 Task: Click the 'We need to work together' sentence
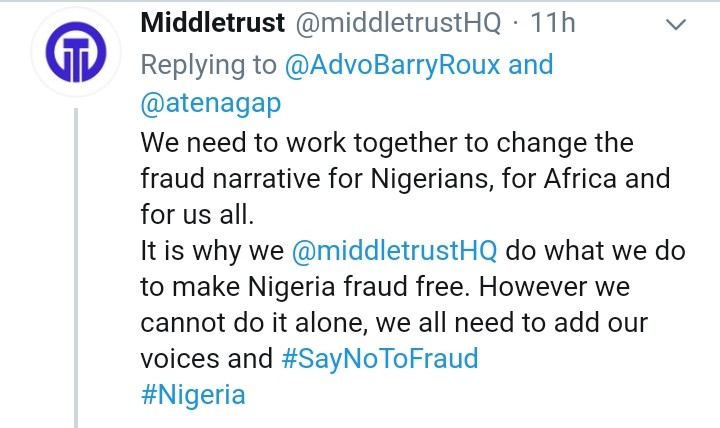387,143
